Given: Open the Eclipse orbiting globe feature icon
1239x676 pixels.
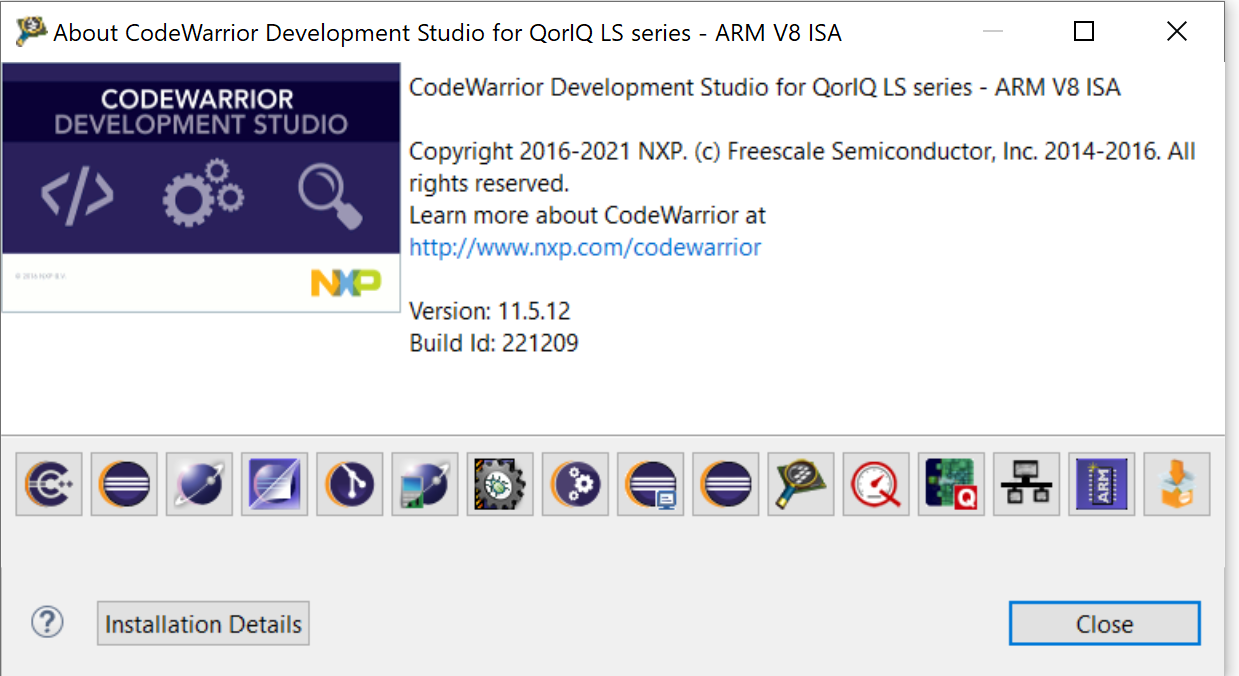Looking at the screenshot, I should 198,483.
